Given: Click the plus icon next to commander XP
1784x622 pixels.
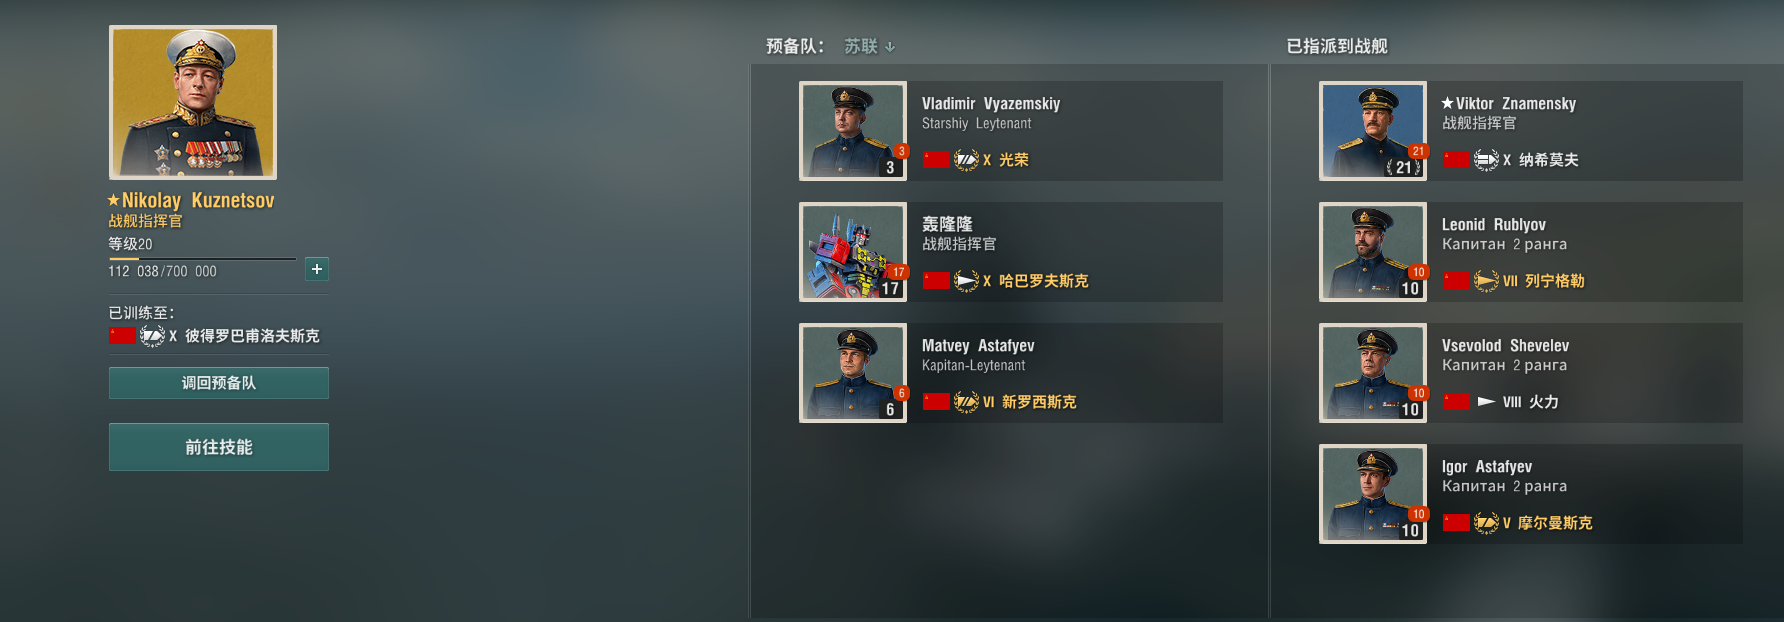Looking at the screenshot, I should (316, 269).
